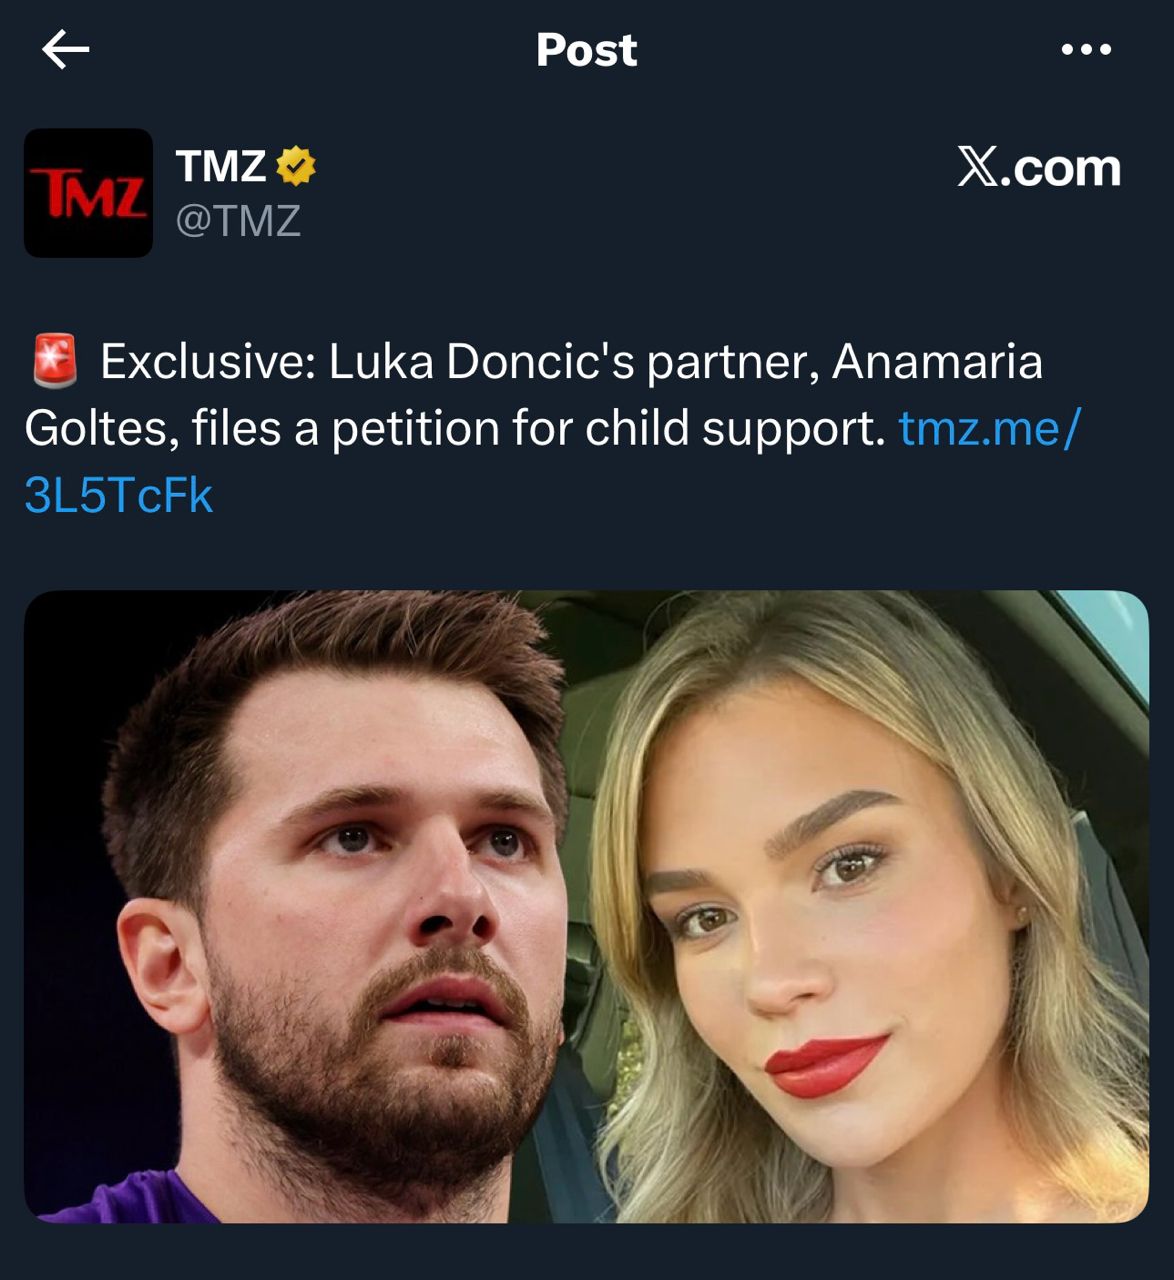
Task: Tap the @TMZ handle
Action: click(x=238, y=221)
